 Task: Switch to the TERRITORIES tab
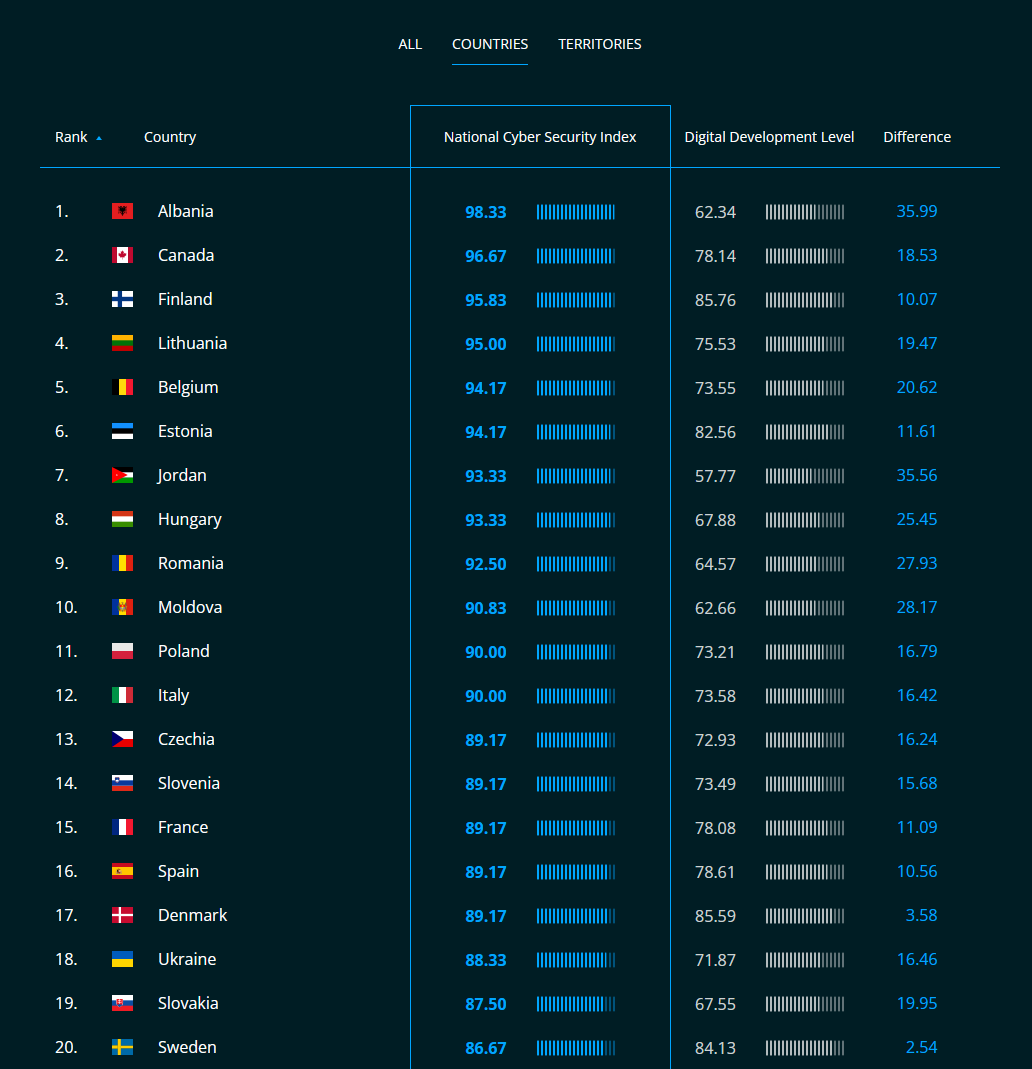click(599, 44)
